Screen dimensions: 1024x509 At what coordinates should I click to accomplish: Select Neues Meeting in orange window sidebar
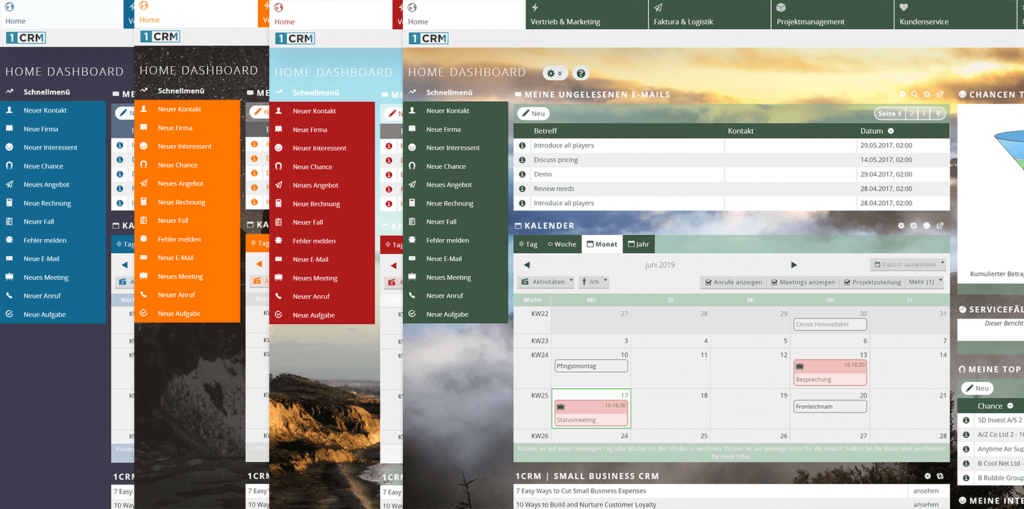pos(187,276)
